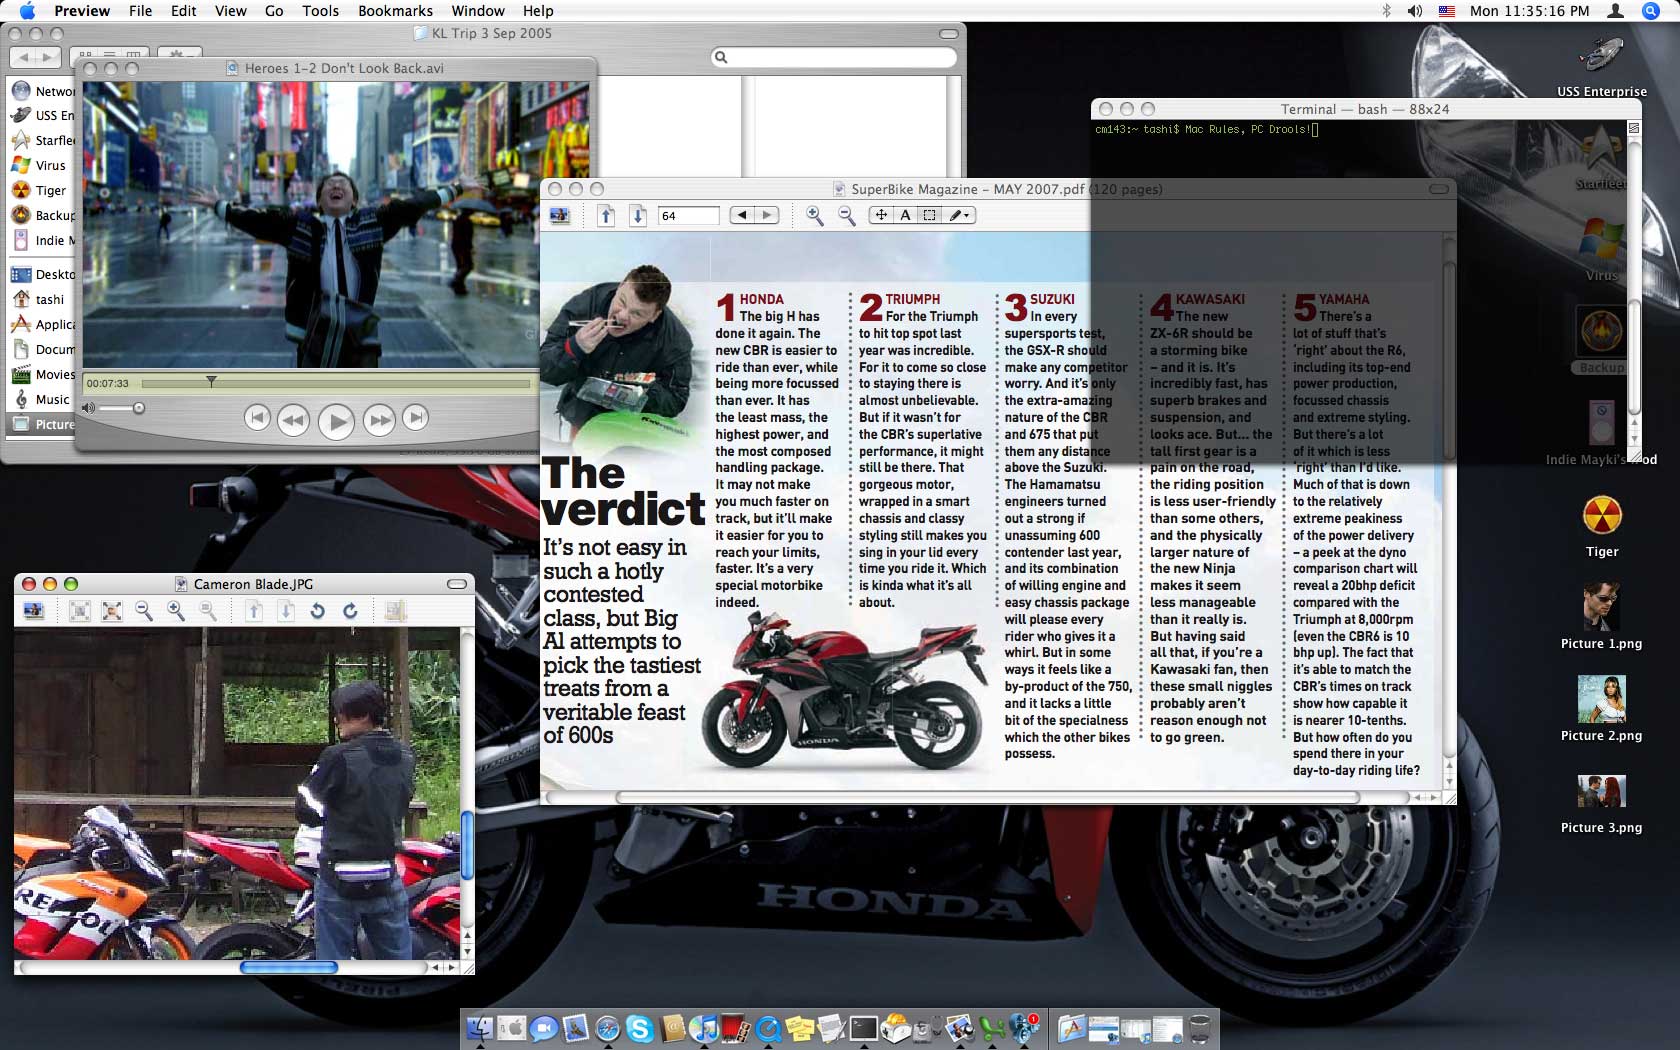Image resolution: width=1680 pixels, height=1050 pixels.
Task: Click the menu bar volume icon
Action: (x=1415, y=11)
